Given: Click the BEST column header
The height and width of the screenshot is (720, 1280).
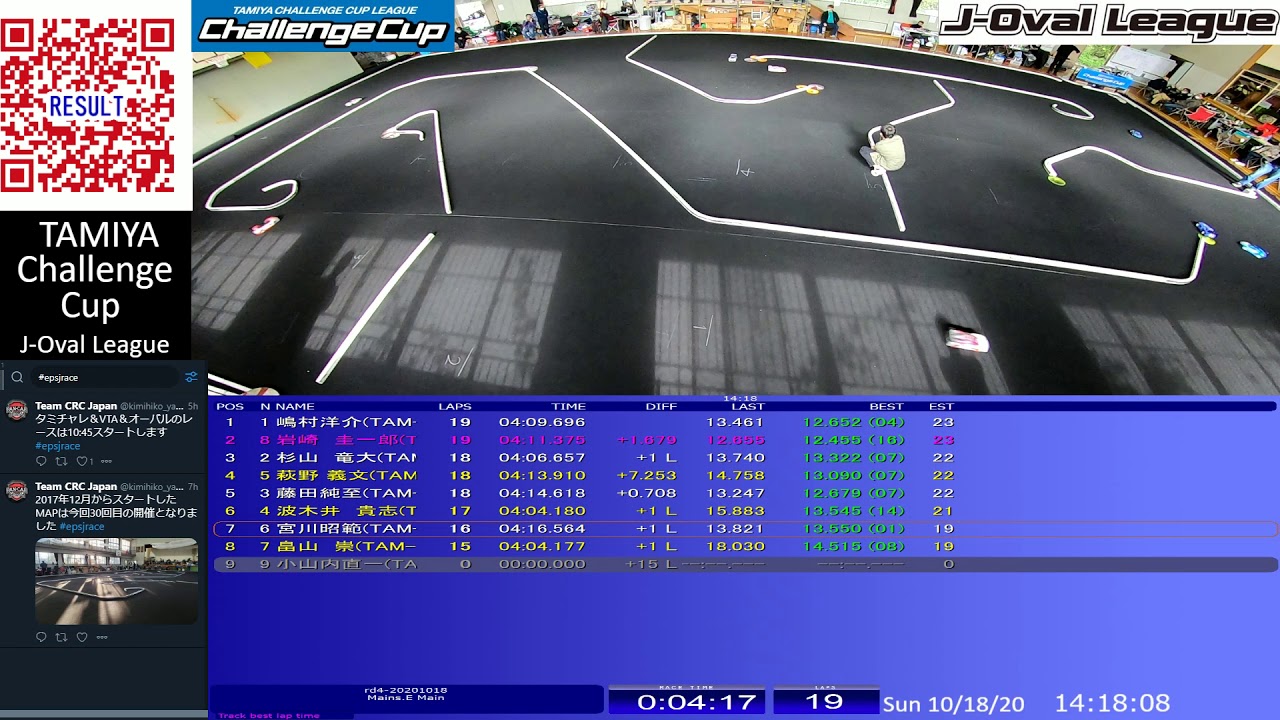Looking at the screenshot, I should coord(886,407).
